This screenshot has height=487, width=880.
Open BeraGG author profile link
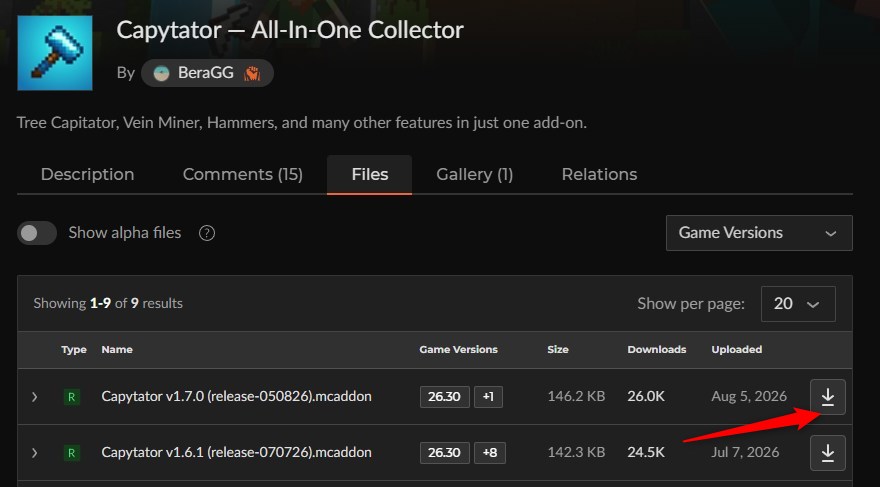tap(207, 73)
